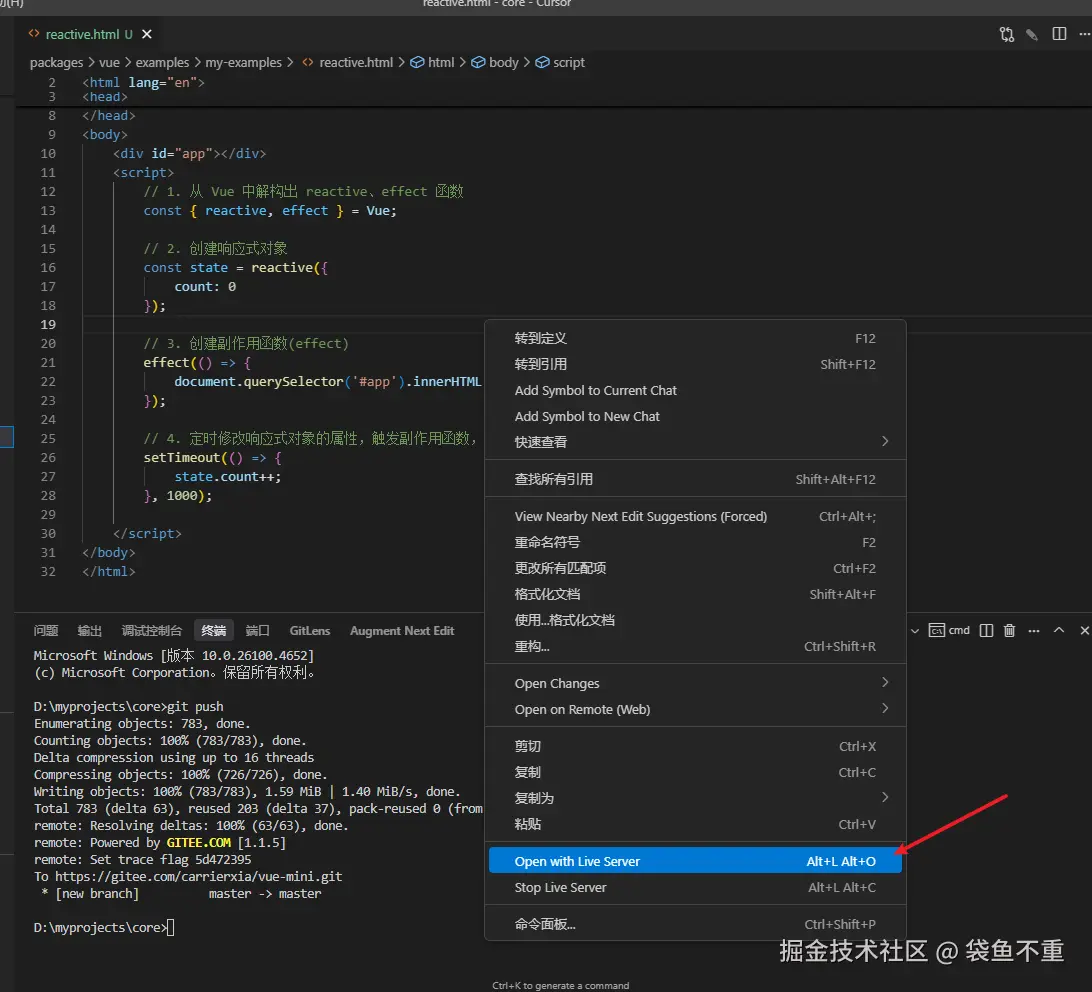Image resolution: width=1092 pixels, height=992 pixels.
Task: Maximize the terminal panel with up chevron
Action: point(1060,630)
